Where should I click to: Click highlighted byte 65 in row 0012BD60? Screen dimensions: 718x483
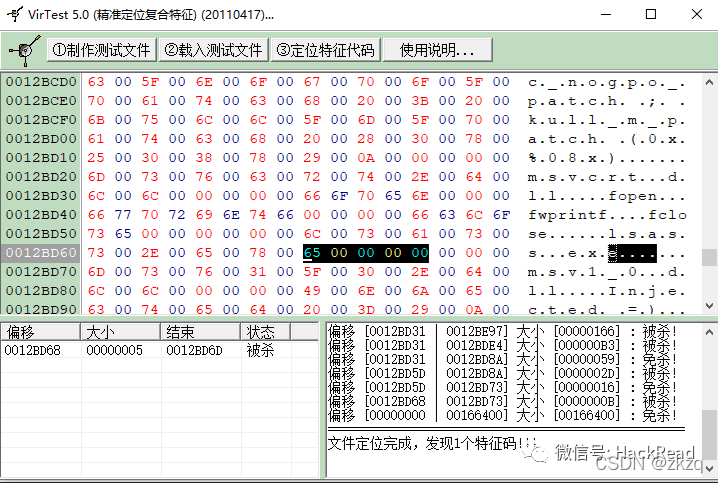click(x=312, y=253)
